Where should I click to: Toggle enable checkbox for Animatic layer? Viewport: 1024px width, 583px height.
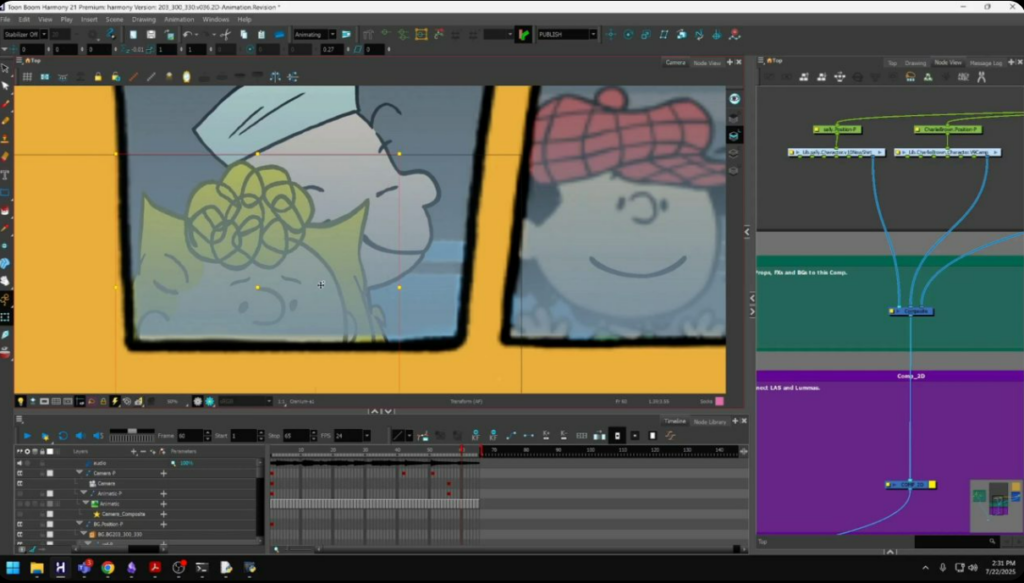pos(50,504)
